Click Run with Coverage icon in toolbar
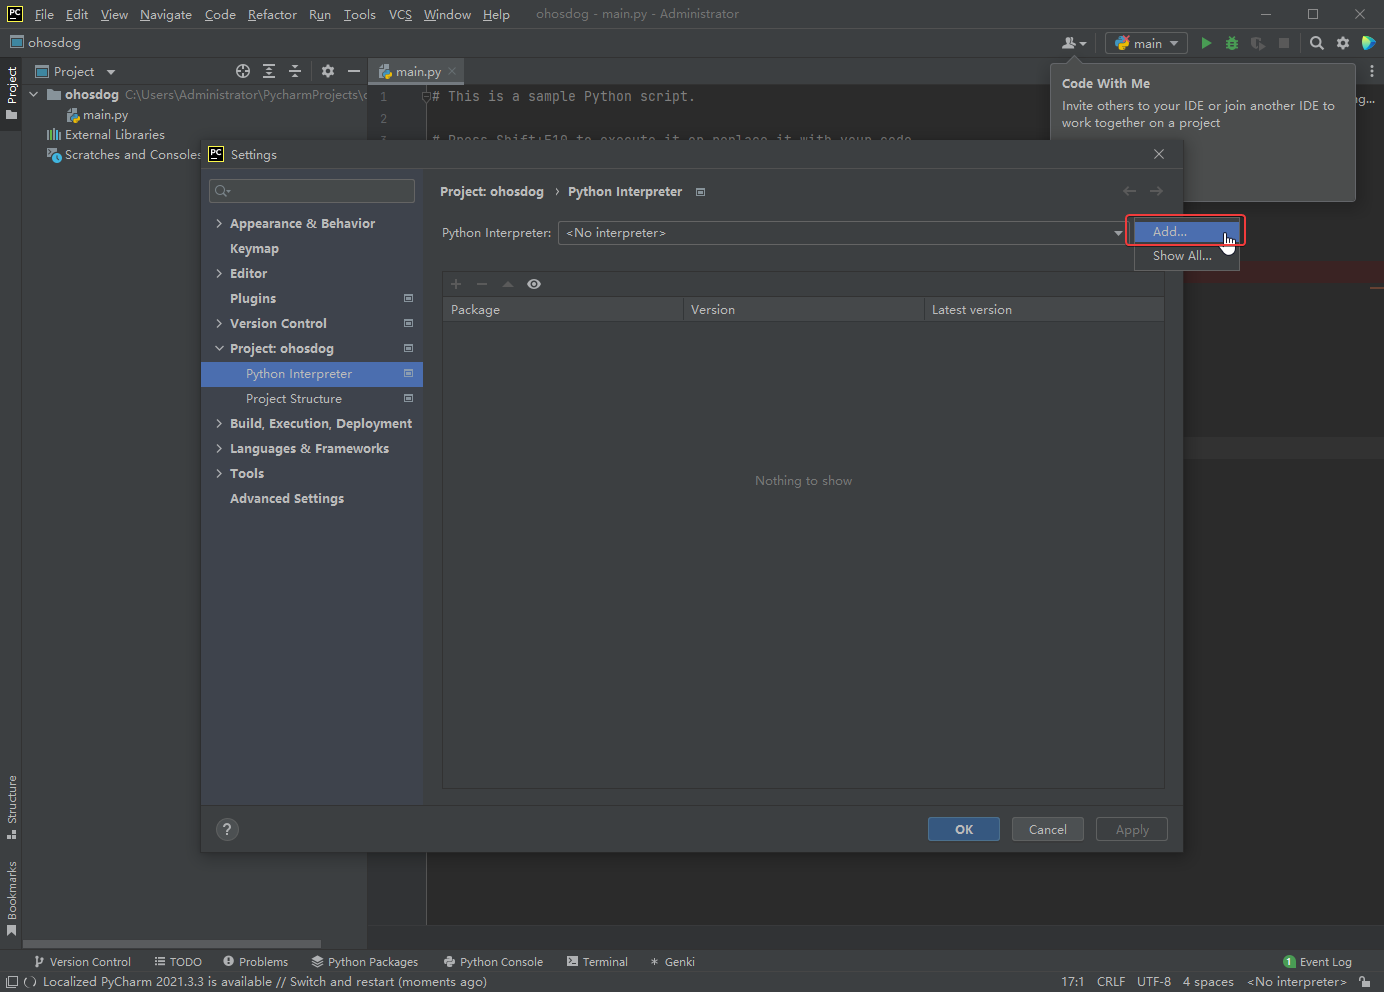Screen dimensions: 1384x992 [1258, 43]
